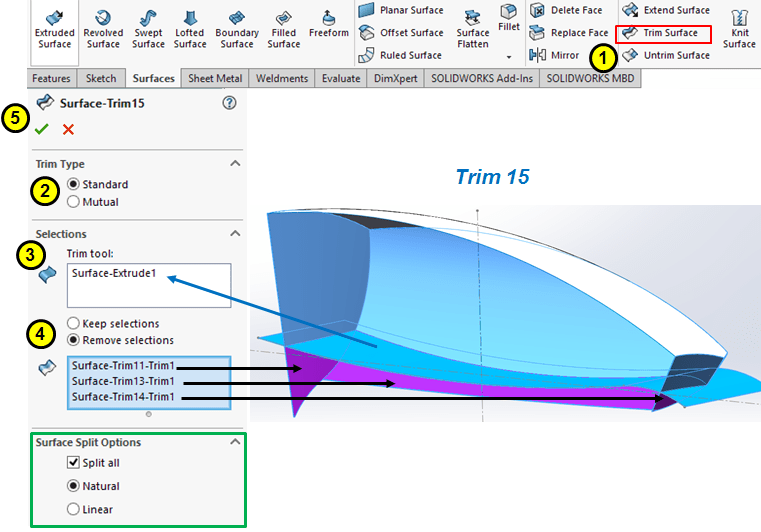761x532 pixels.
Task: Open the Surface-Trim15 help icon
Action: [229, 103]
